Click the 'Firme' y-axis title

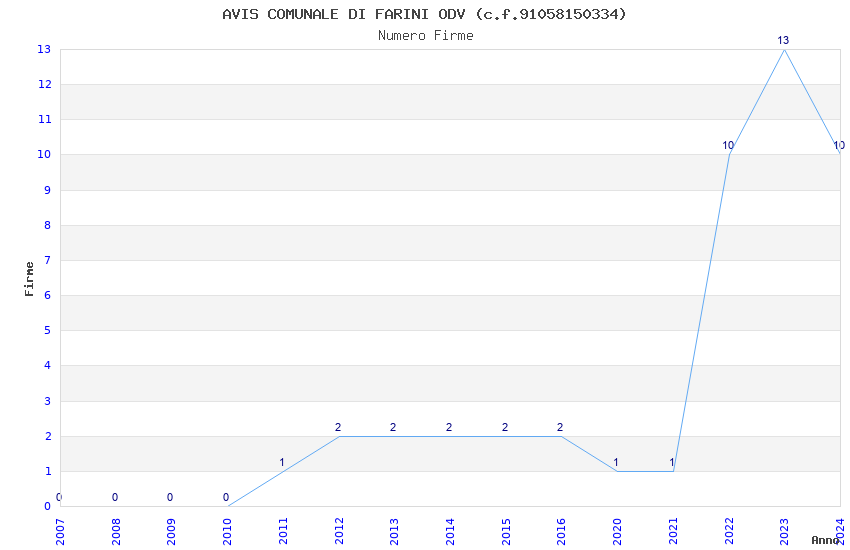[29, 278]
